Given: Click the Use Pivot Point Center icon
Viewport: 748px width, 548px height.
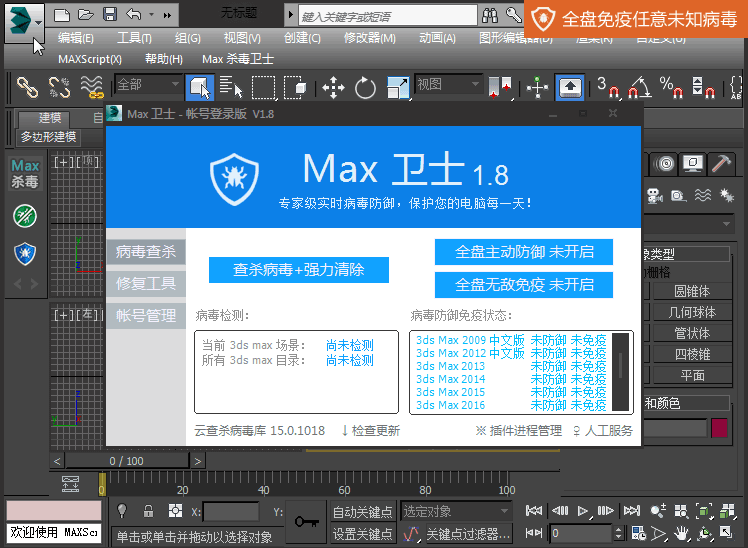Looking at the screenshot, I should 499,88.
